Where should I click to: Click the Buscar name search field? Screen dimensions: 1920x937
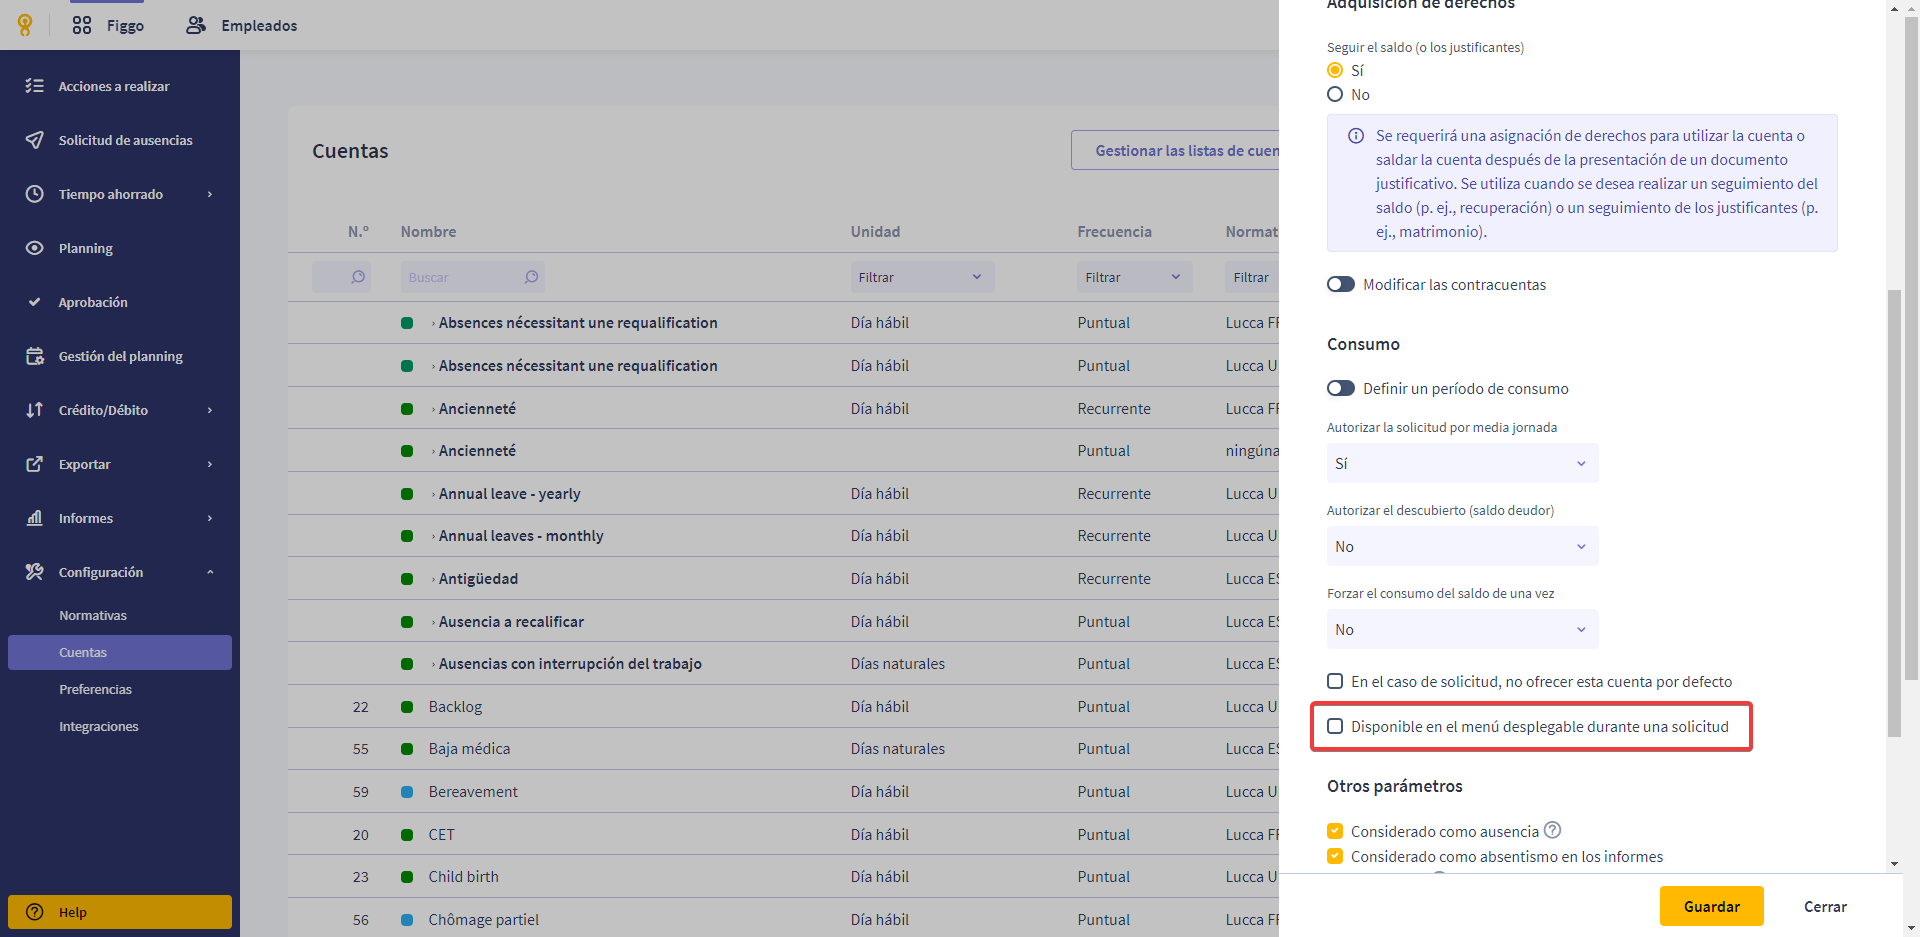(473, 277)
